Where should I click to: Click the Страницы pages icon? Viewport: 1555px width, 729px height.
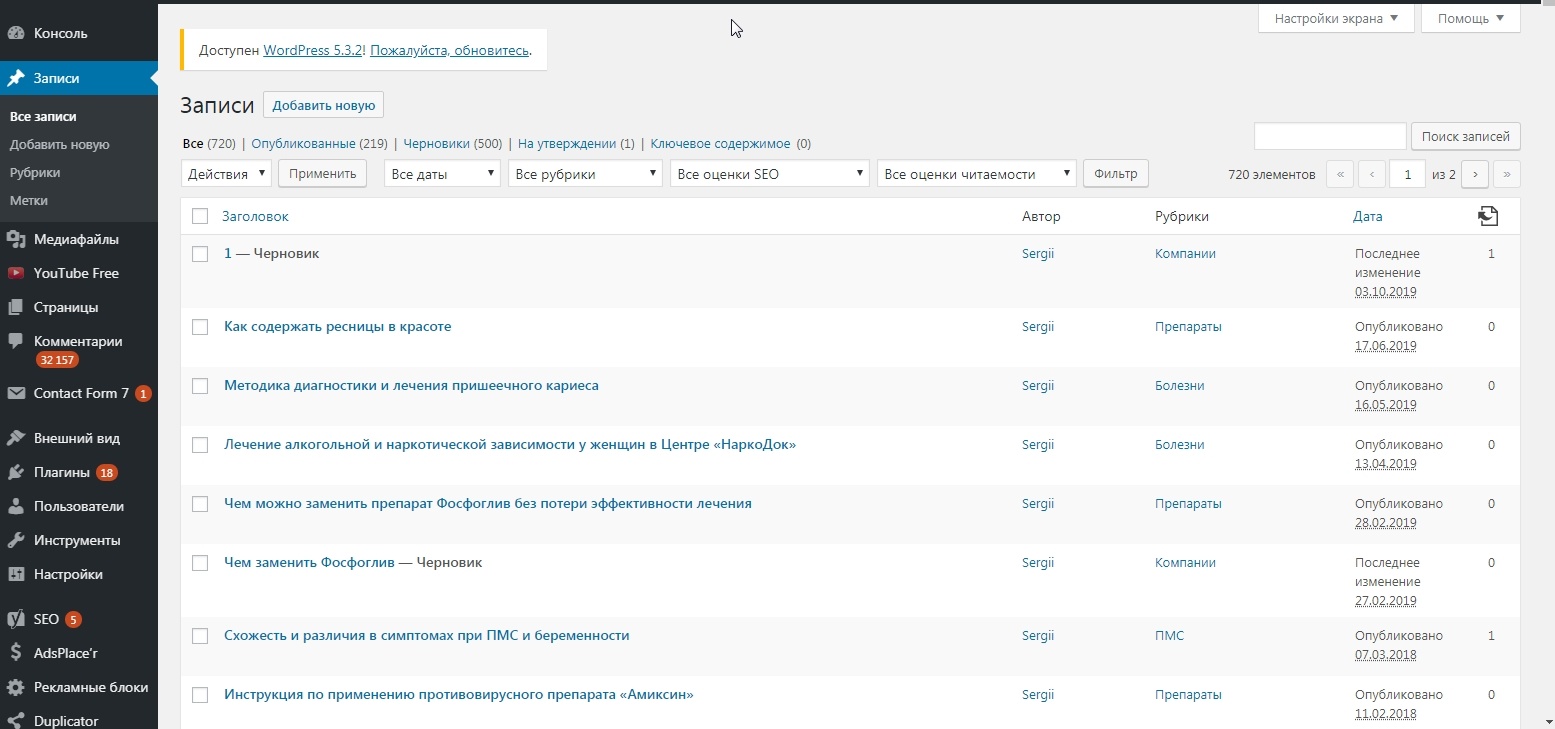click(x=16, y=307)
